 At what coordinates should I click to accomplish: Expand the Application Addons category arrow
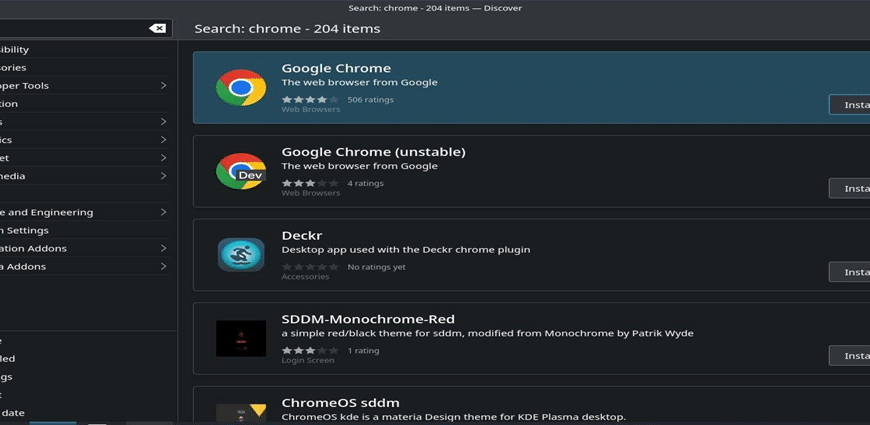tap(163, 249)
